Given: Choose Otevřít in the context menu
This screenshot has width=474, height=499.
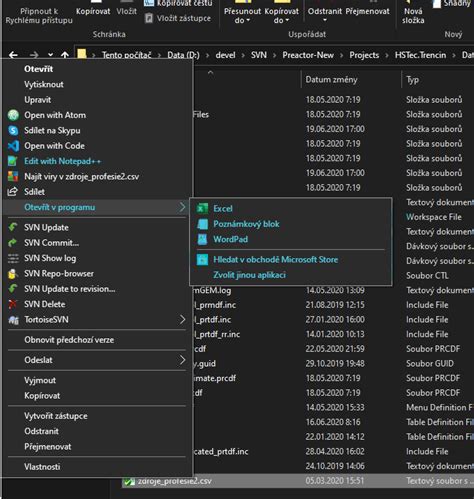Looking at the screenshot, I should tap(39, 69).
